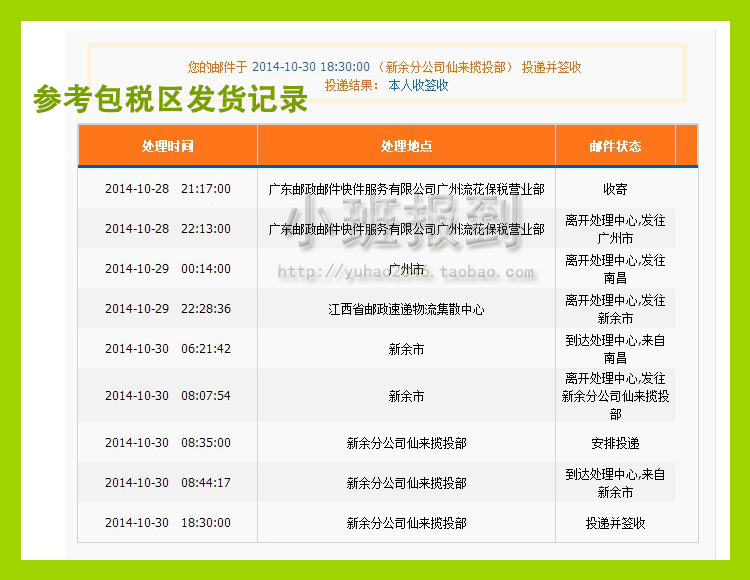The width and height of the screenshot is (750, 580).
Task: Click 投递并签收 status in the last table row
Action: (x=615, y=523)
